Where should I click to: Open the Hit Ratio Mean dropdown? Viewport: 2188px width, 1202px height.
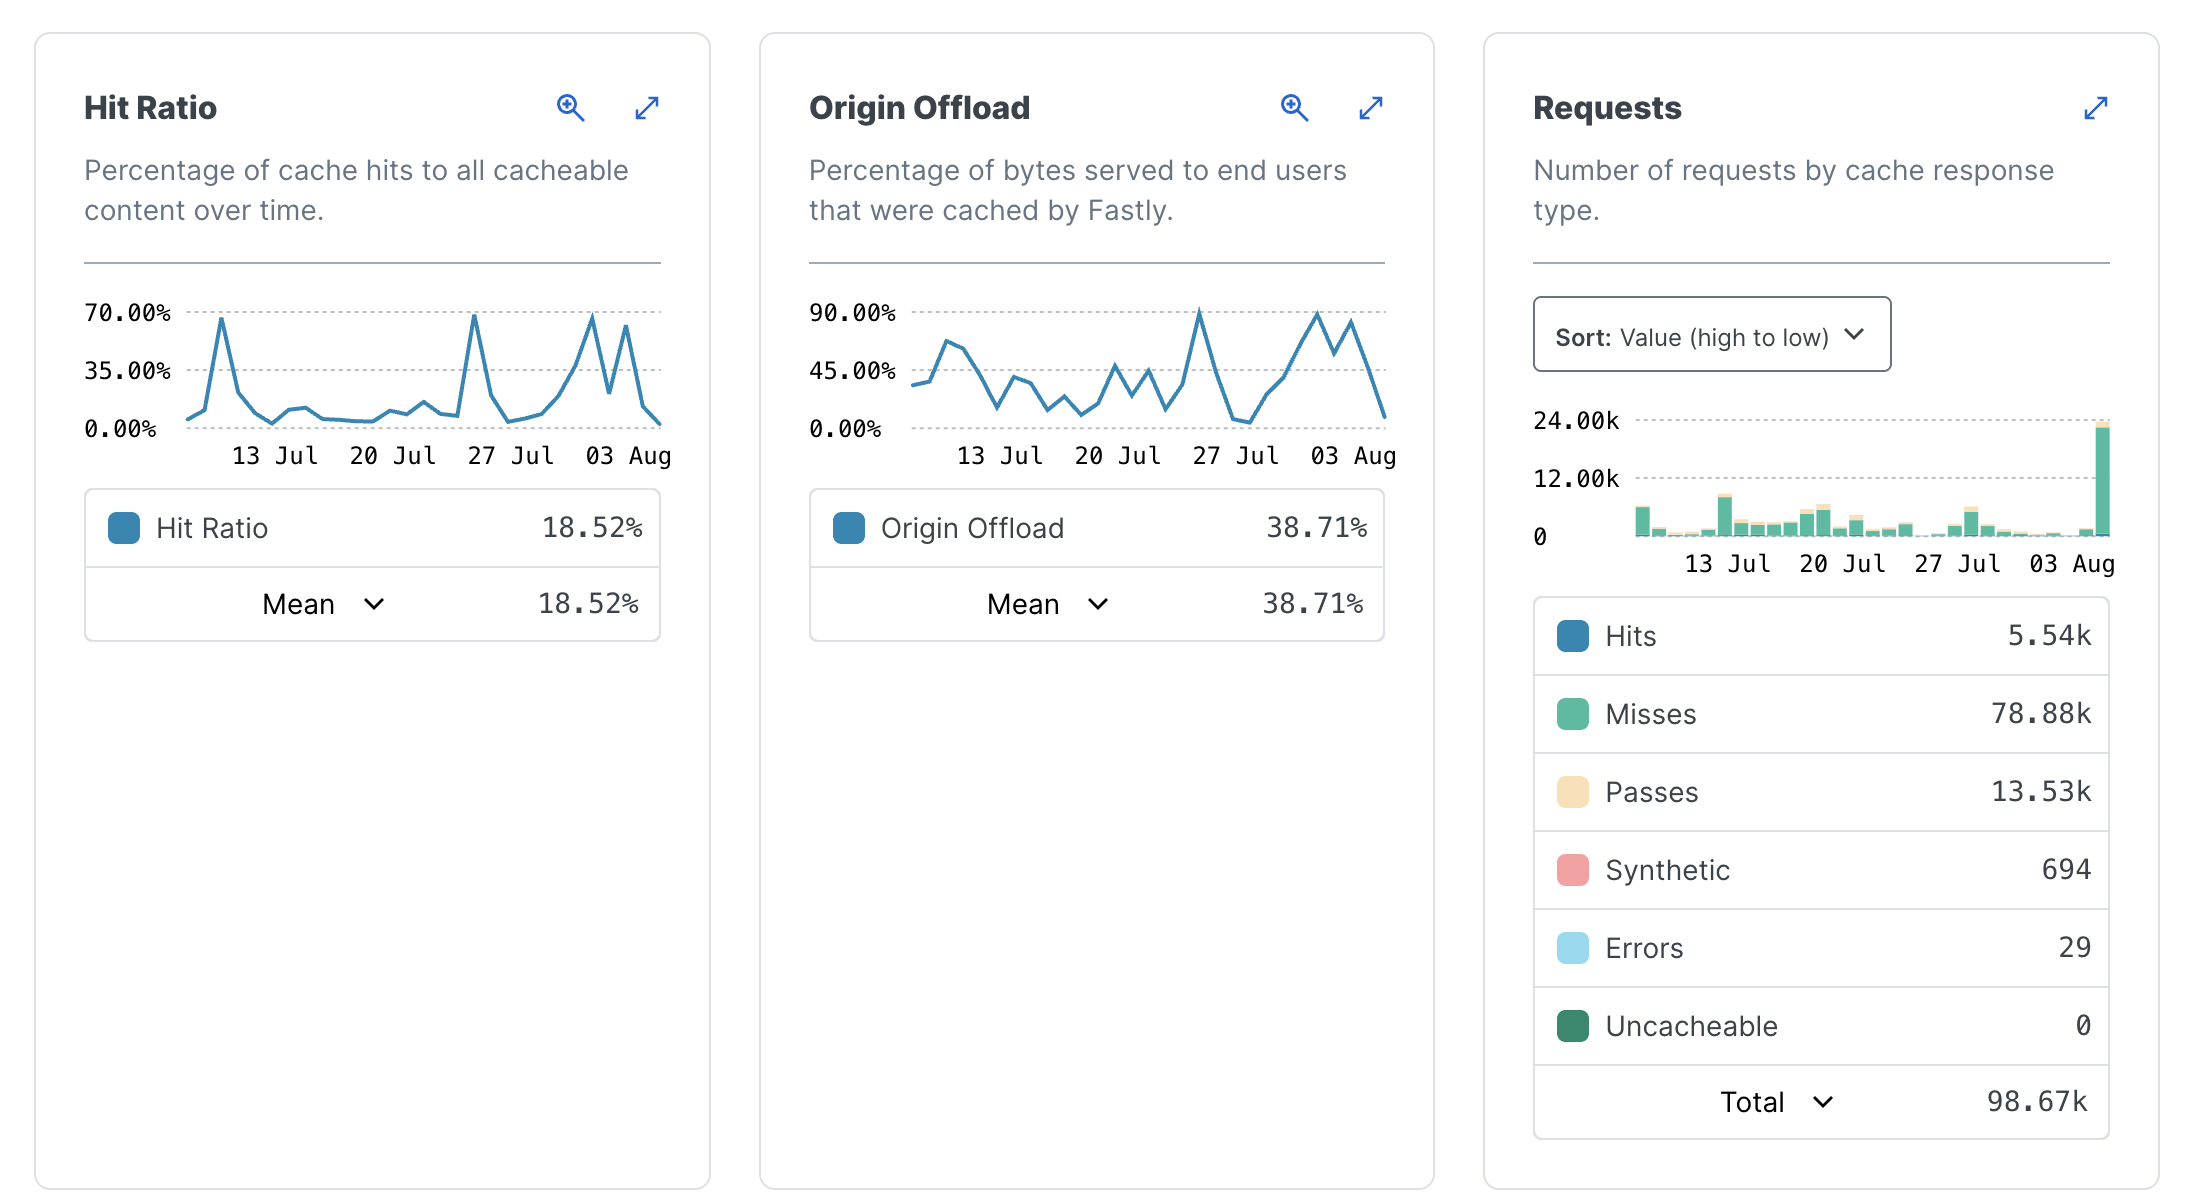(x=323, y=604)
